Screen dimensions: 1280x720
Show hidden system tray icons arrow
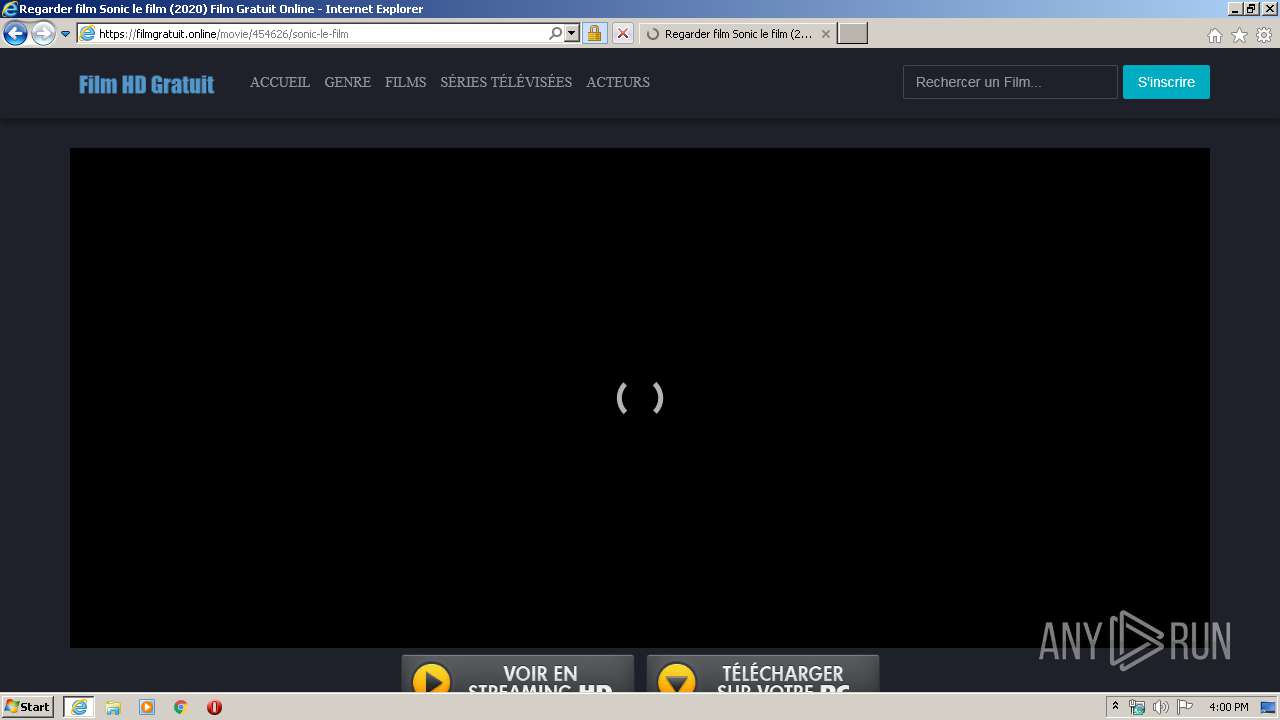coord(1115,707)
